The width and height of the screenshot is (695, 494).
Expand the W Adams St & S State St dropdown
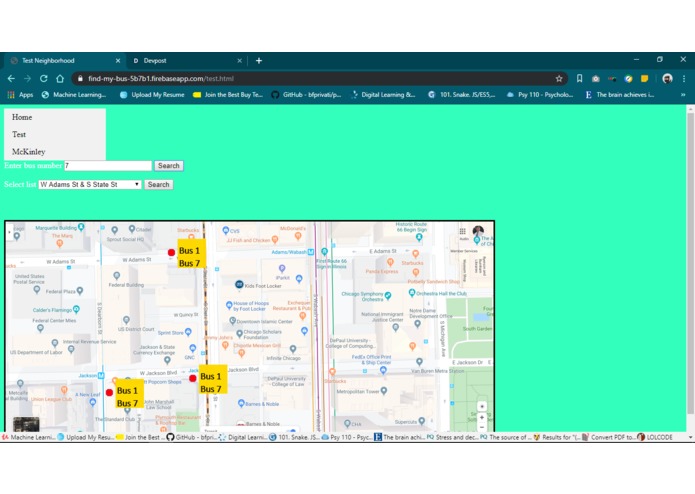tap(90, 184)
